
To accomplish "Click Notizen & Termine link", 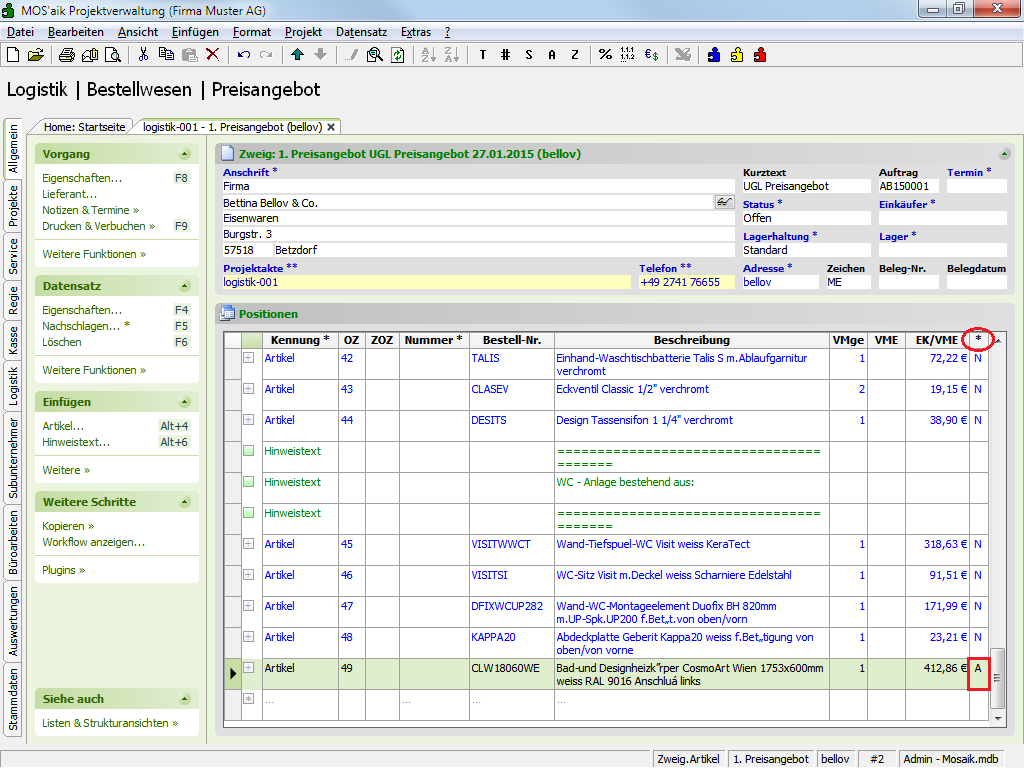I will [90, 210].
